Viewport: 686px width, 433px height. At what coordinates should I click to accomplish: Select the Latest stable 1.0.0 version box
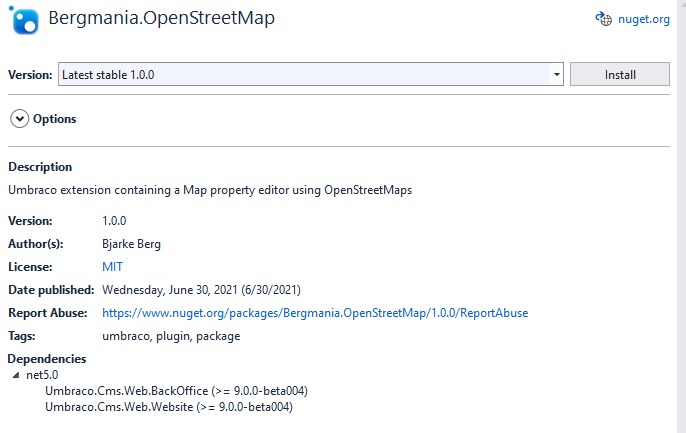(311, 74)
